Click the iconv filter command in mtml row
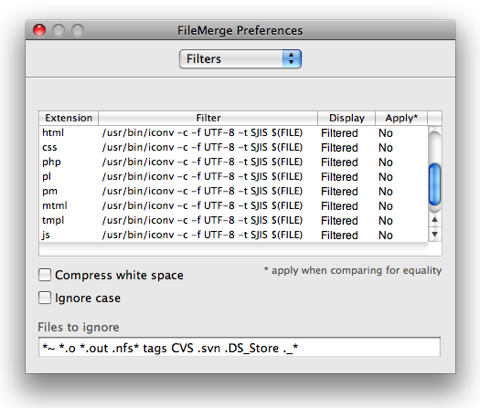This screenshot has height=408, width=480. [202, 206]
